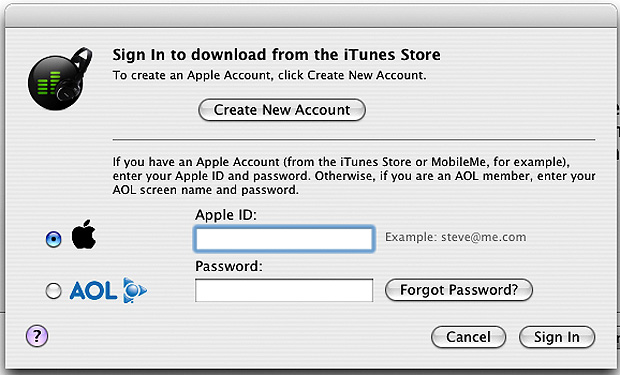620x375 pixels.
Task: Focus the Password text field
Action: pos(284,290)
